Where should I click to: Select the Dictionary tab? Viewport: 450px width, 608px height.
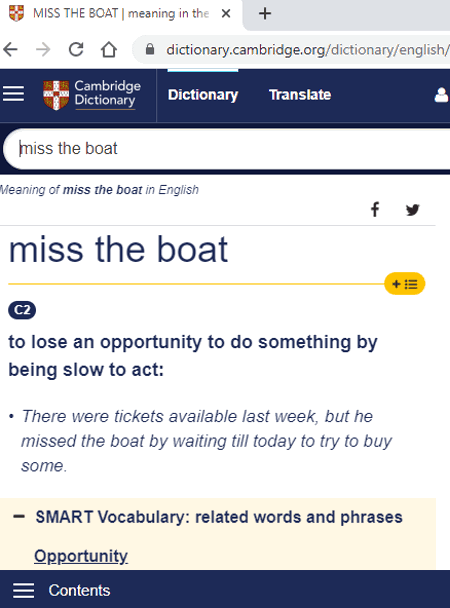point(203,95)
